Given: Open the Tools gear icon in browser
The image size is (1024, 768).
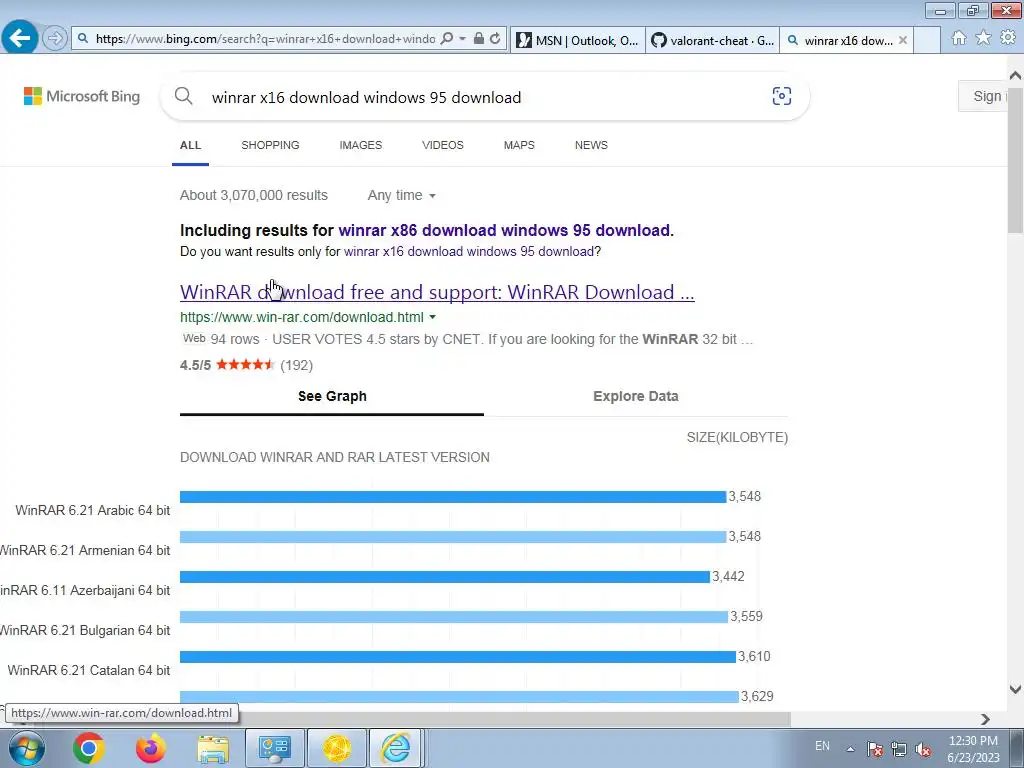Looking at the screenshot, I should coord(1008,38).
